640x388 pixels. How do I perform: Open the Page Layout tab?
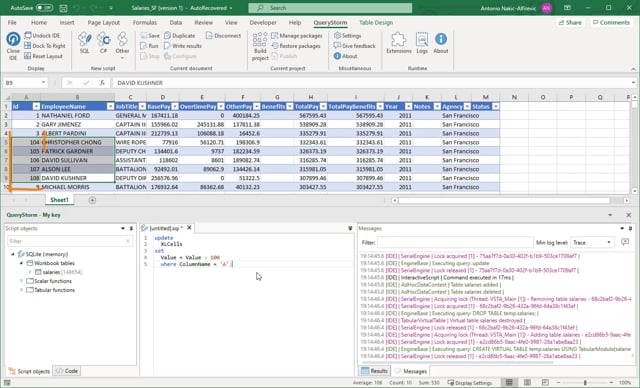[104, 22]
